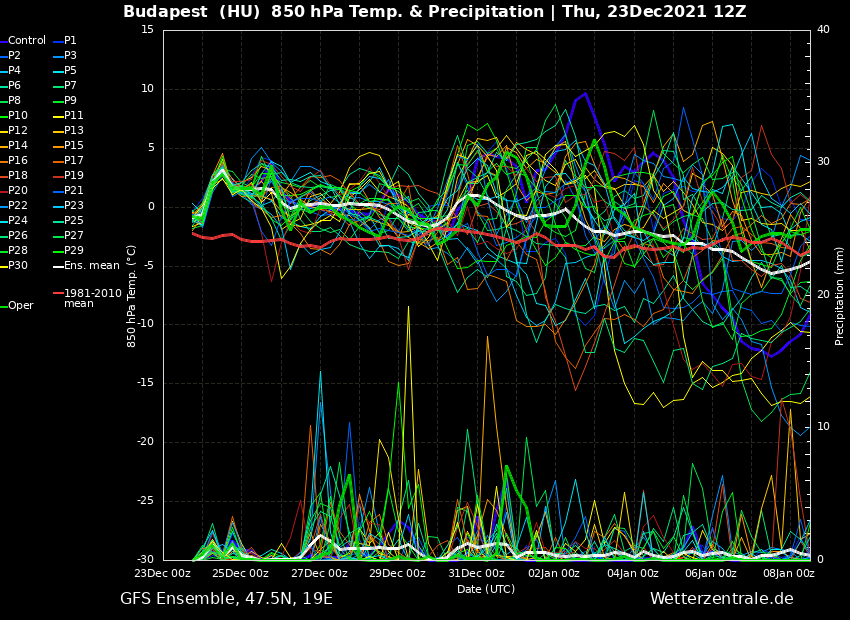Select the P1 member in legend

coord(70,41)
